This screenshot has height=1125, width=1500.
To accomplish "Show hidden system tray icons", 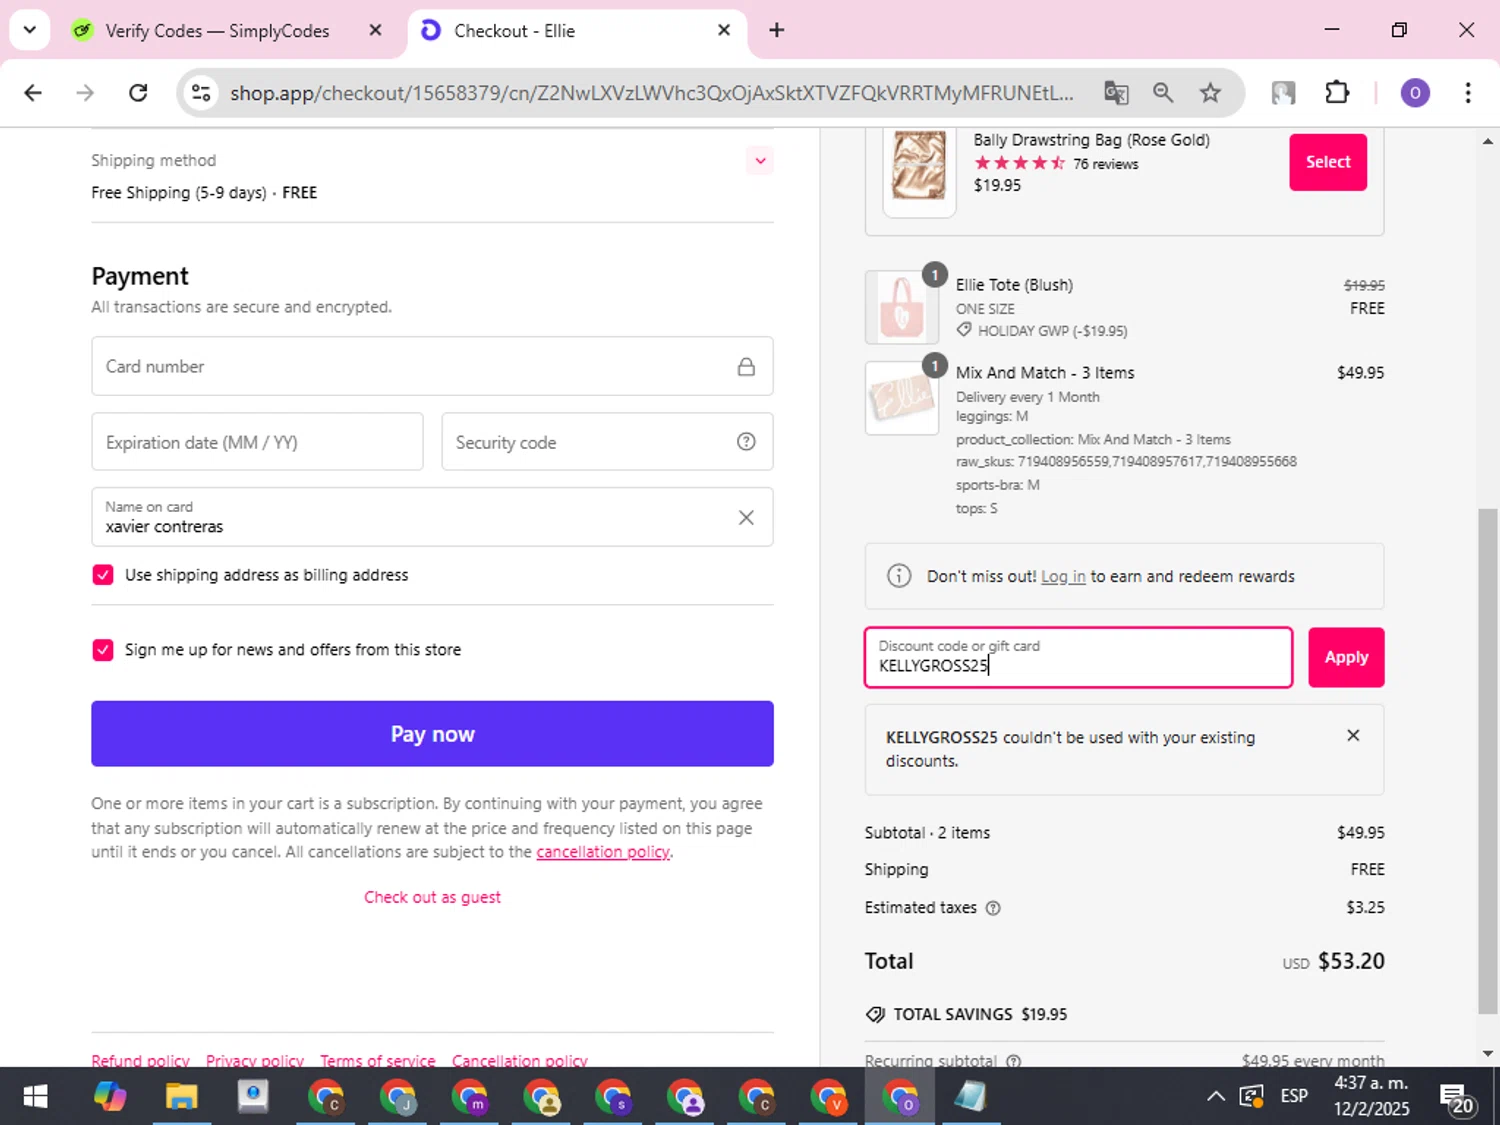I will [1215, 1096].
